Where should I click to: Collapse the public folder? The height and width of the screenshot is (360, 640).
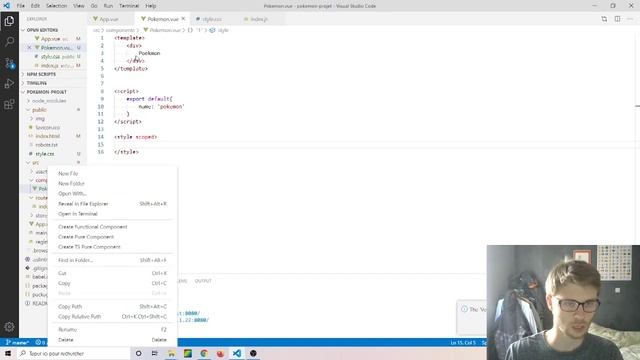coord(53,110)
